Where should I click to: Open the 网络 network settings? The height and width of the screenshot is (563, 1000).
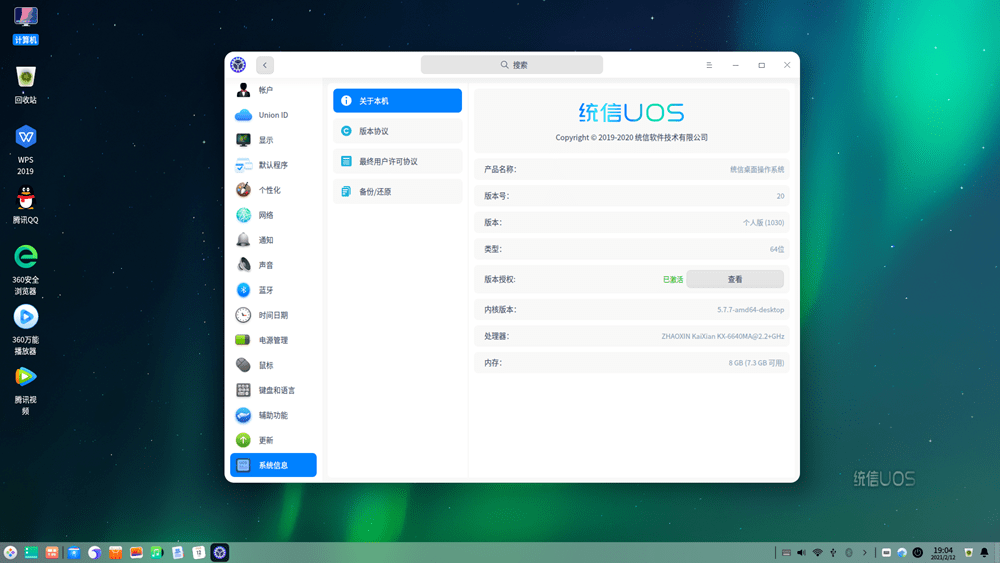273,215
